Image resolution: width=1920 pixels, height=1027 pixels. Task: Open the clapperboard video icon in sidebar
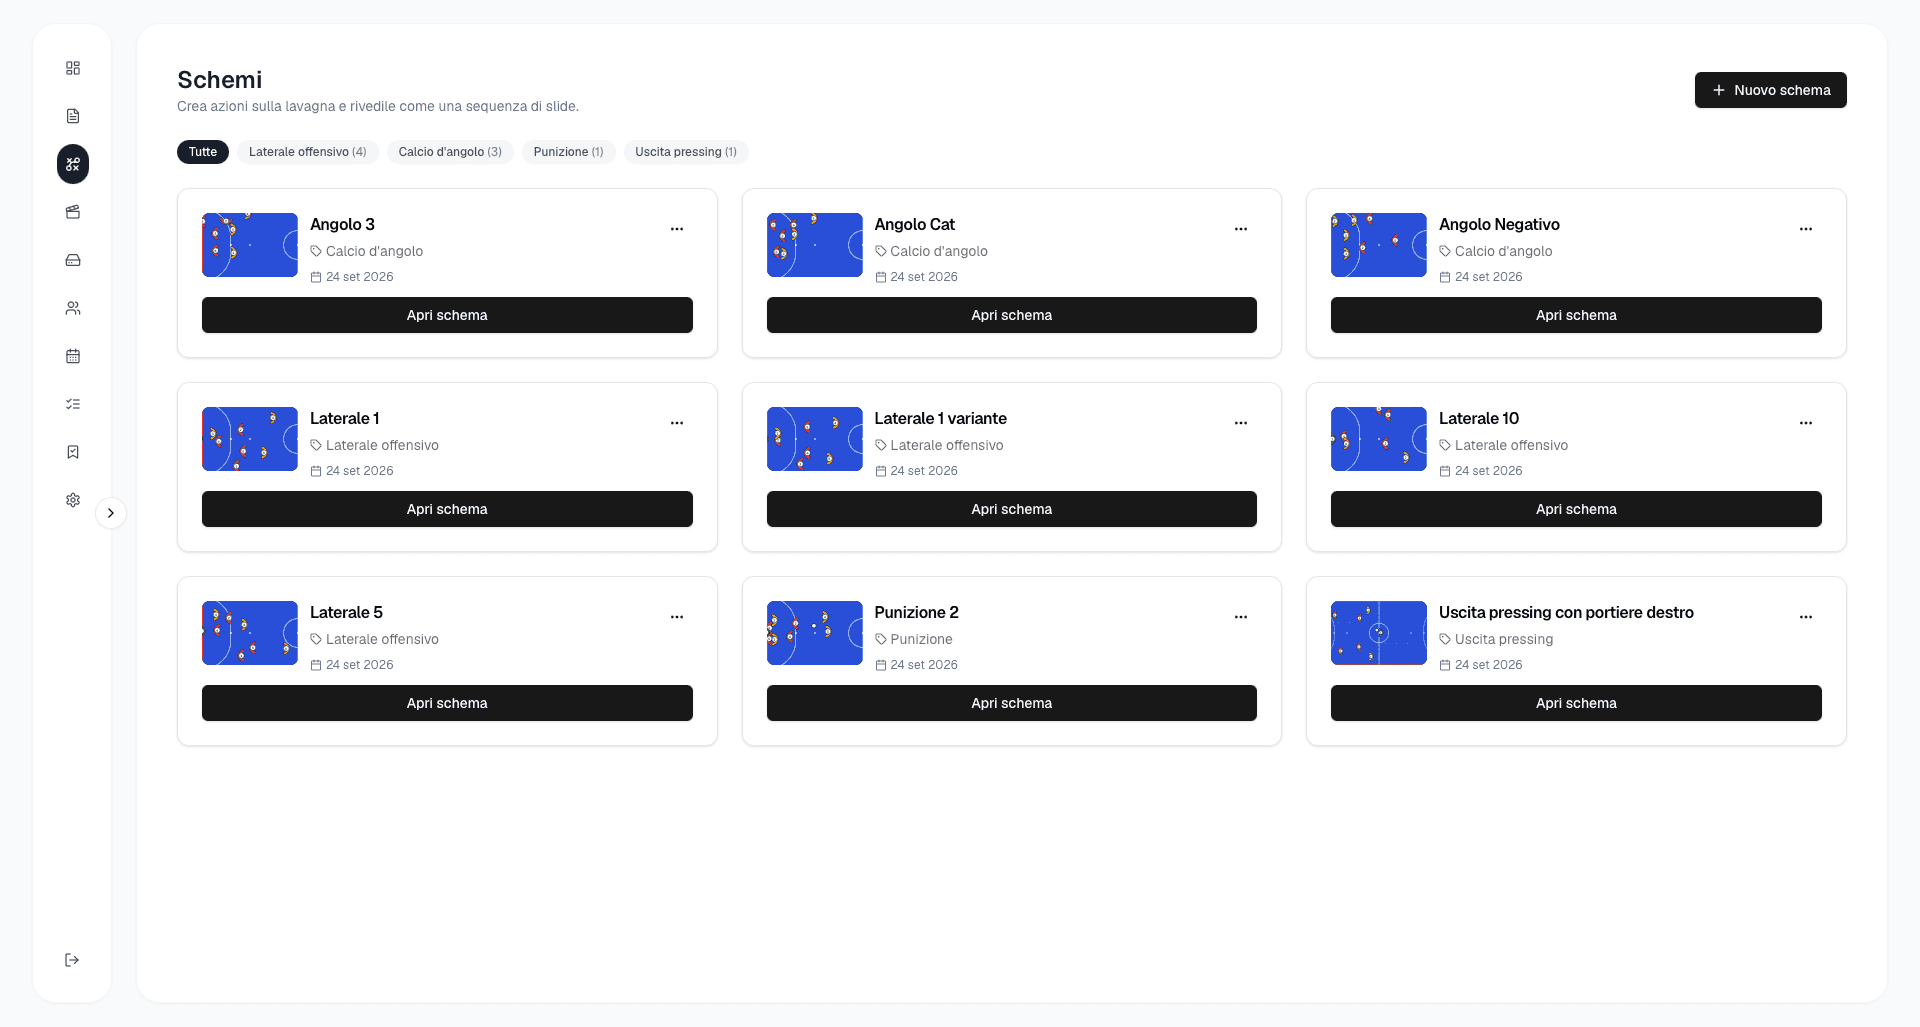(73, 212)
